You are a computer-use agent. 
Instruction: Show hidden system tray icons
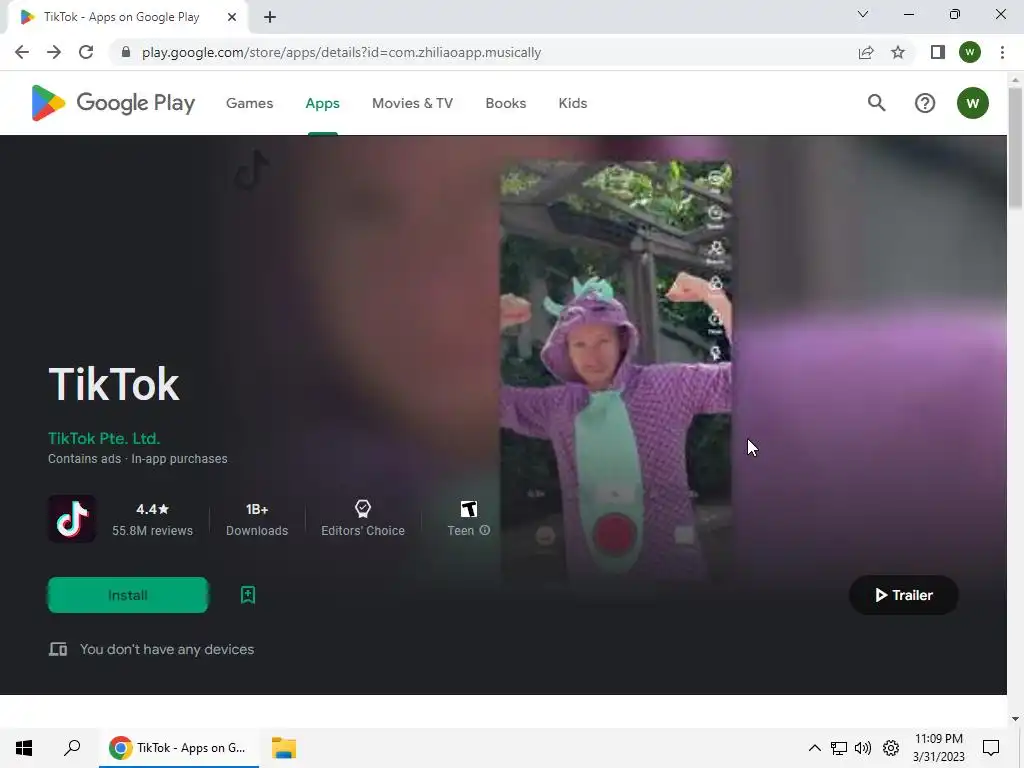coord(814,748)
